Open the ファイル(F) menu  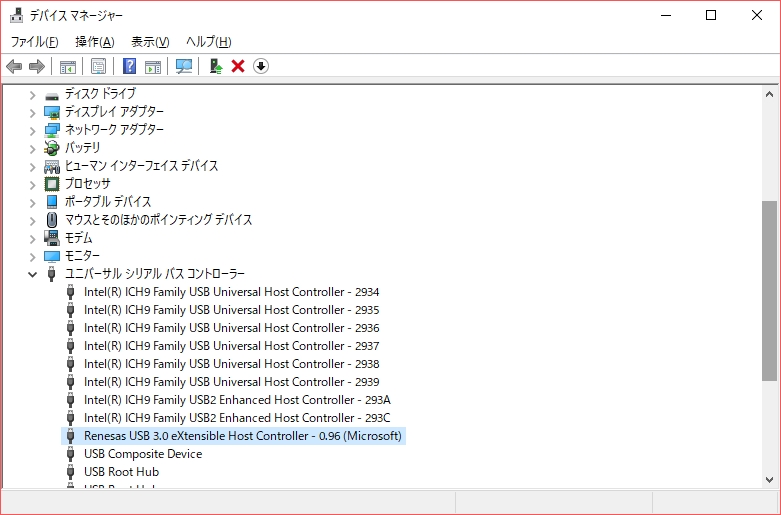pyautogui.click(x=34, y=42)
